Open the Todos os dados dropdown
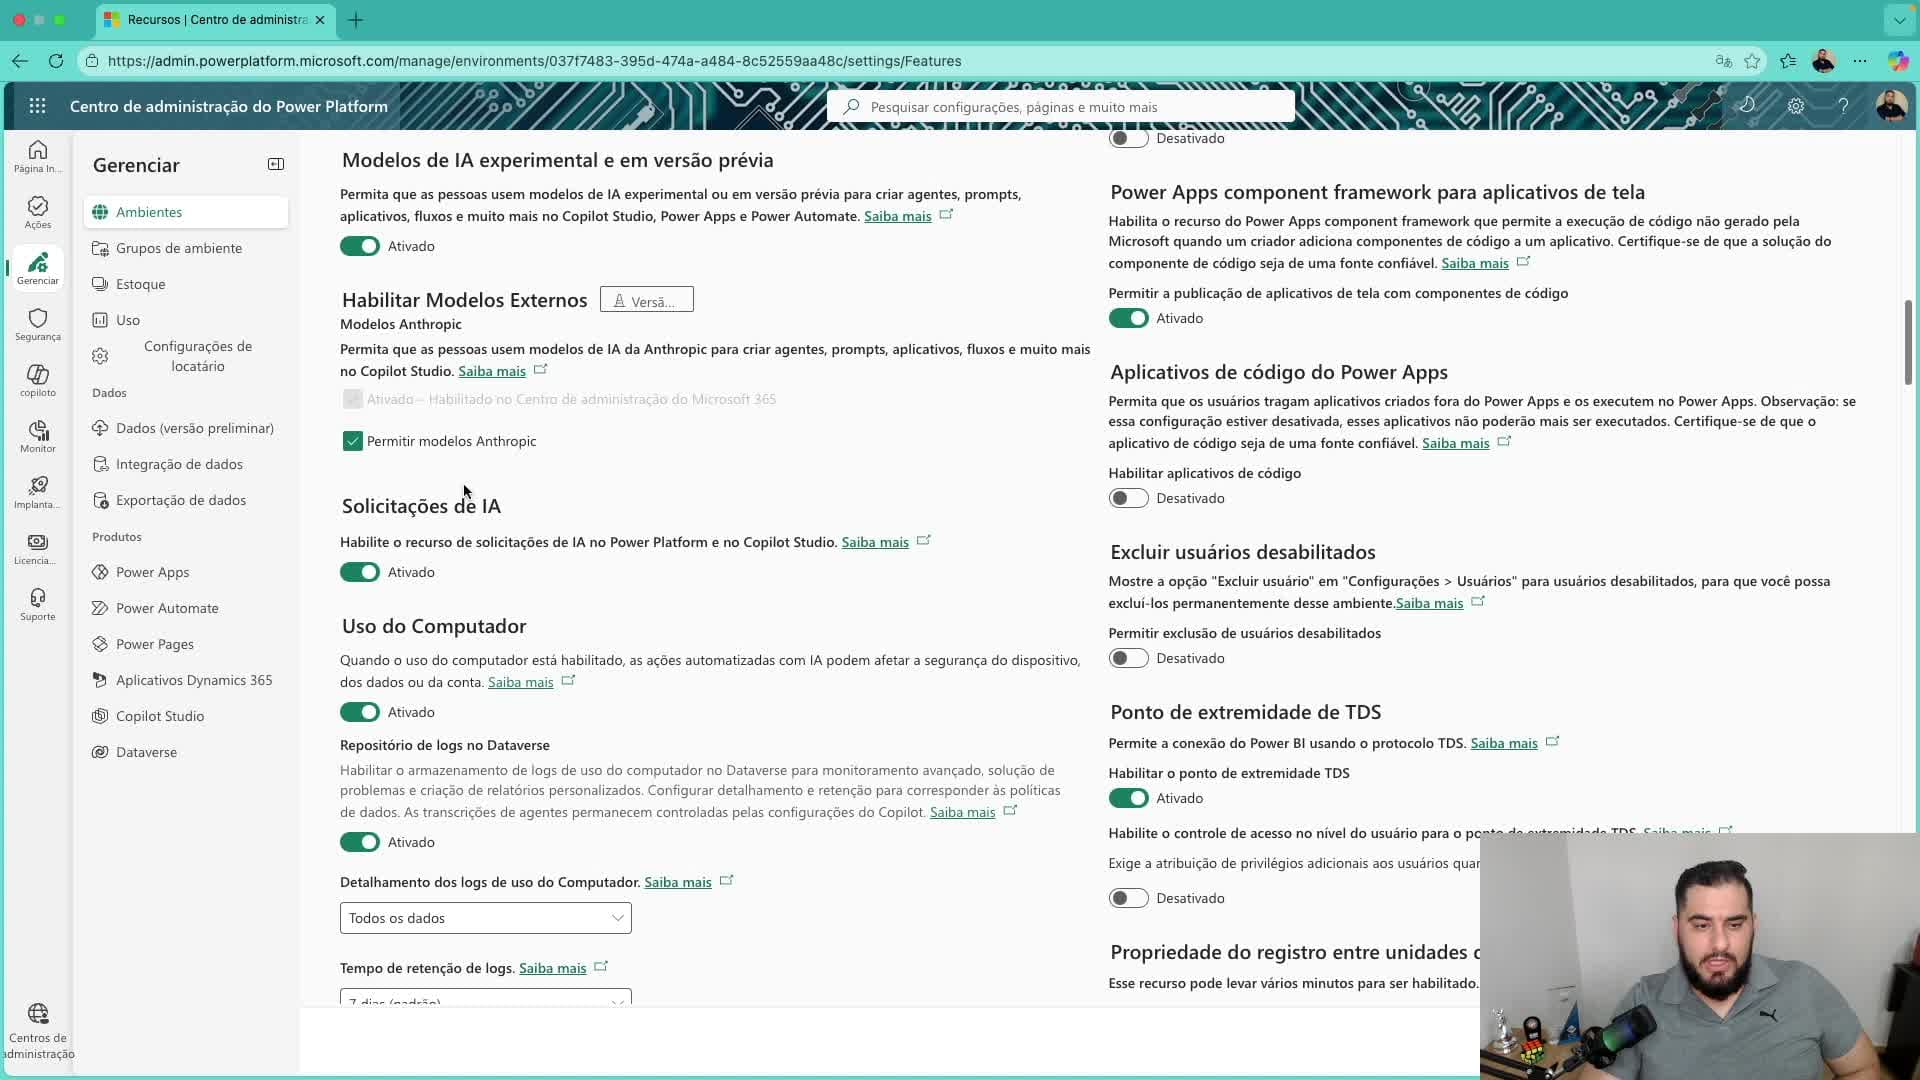Viewport: 1920px width, 1080px height. pyautogui.click(x=485, y=917)
